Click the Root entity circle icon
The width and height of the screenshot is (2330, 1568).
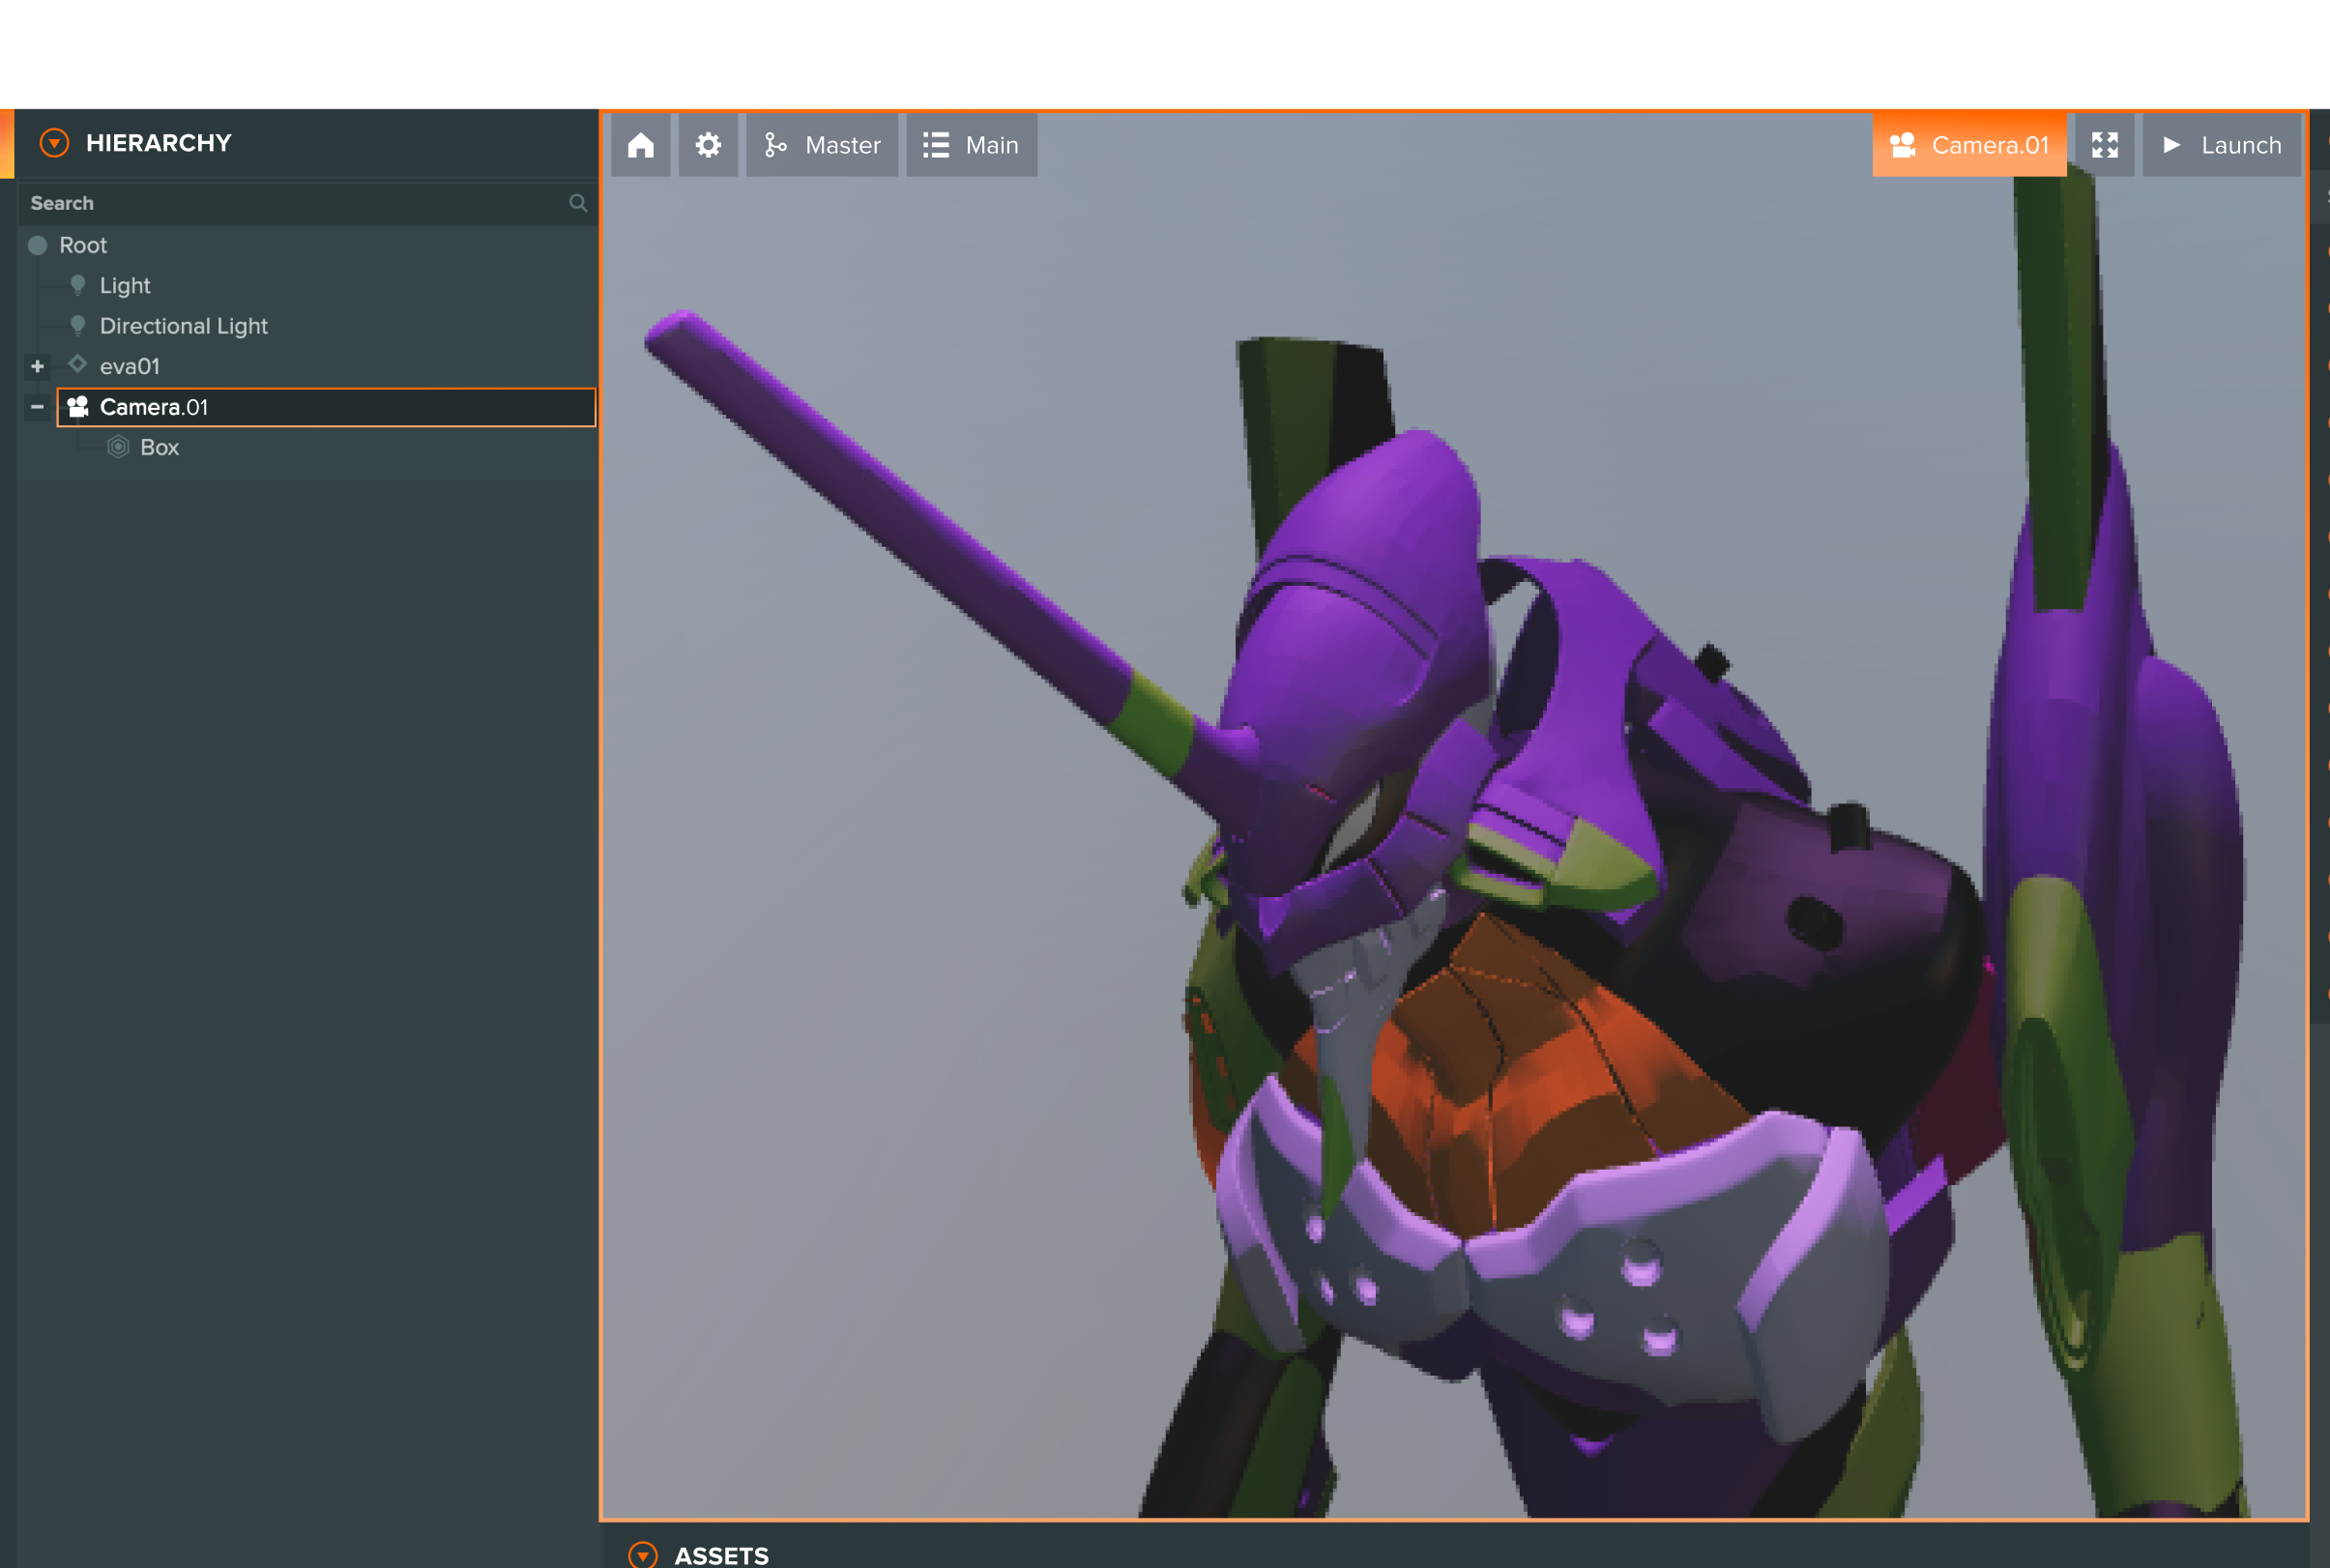pyautogui.click(x=38, y=245)
